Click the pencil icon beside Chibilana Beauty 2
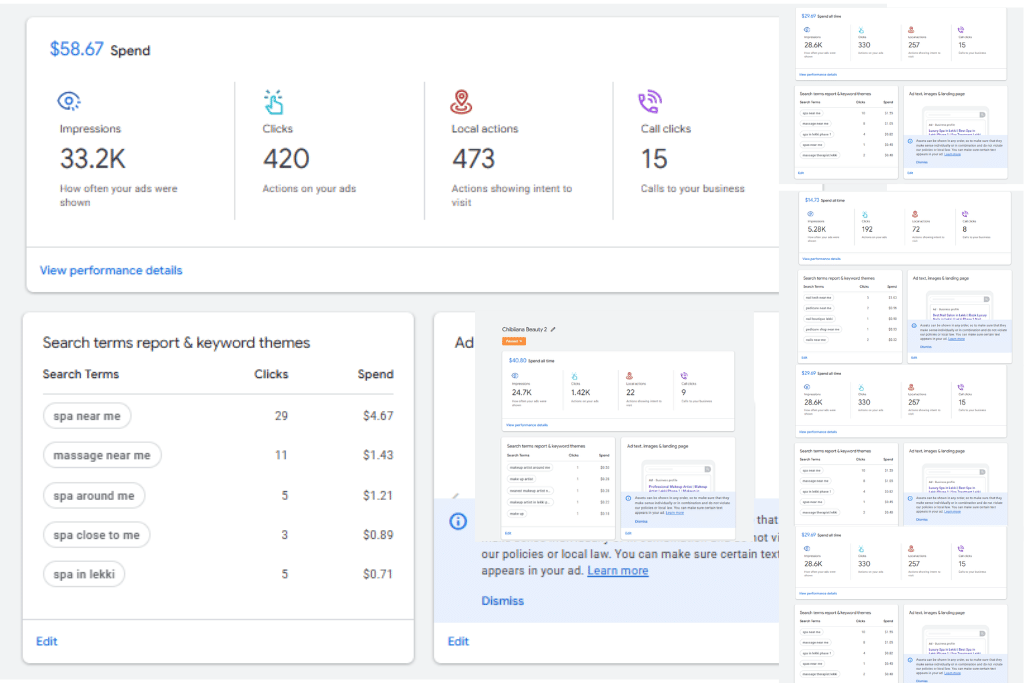Screen dimensions: 1024x683 [x=553, y=329]
